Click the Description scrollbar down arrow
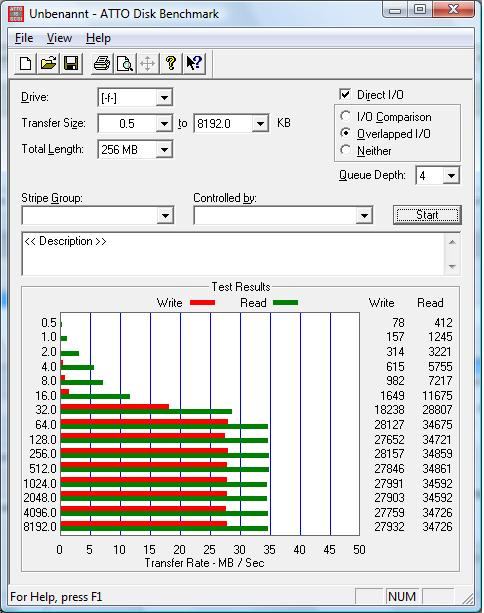Image resolution: width=484 pixels, height=613 pixels. pyautogui.click(x=452, y=267)
